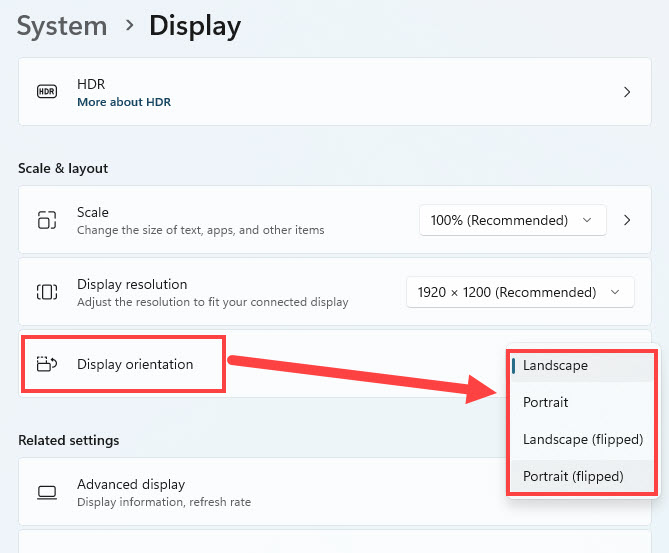Click the HDR badge icon
The height and width of the screenshot is (553, 669).
(47, 92)
